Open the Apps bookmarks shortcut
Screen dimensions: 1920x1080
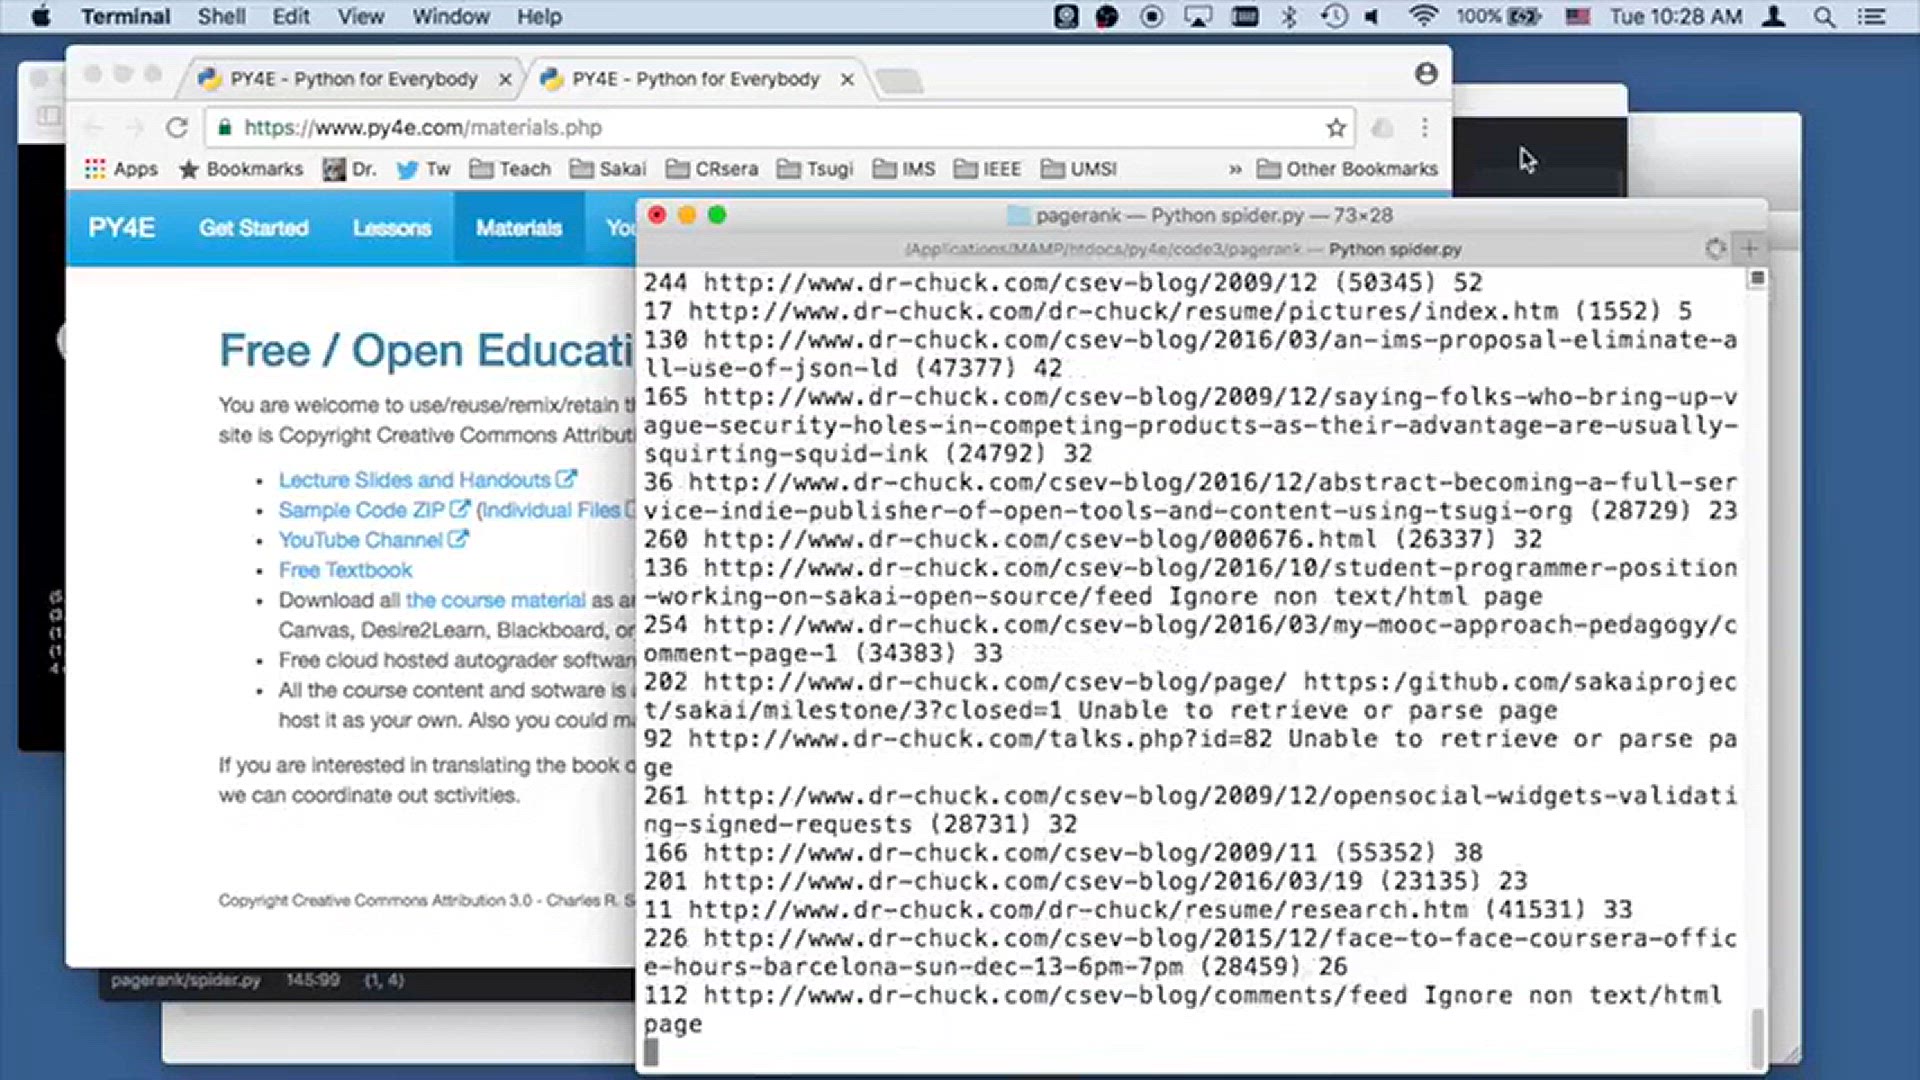tap(121, 169)
